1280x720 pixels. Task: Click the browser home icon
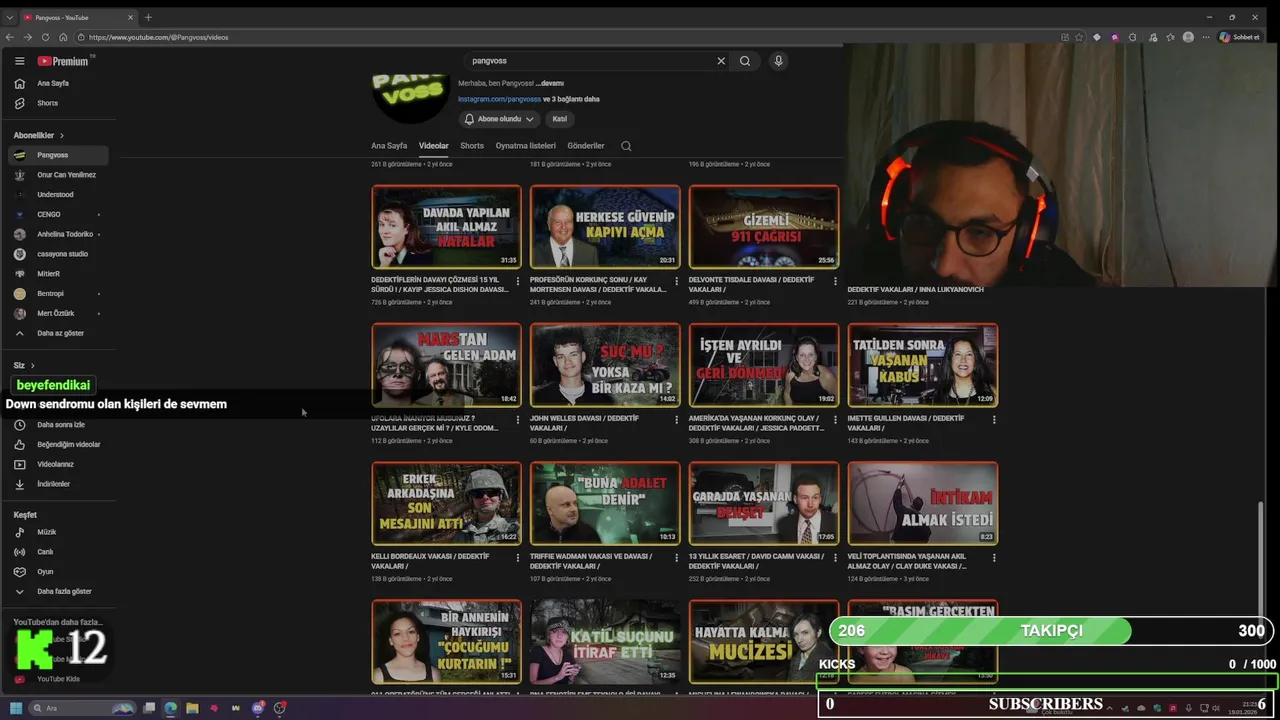[62, 37]
